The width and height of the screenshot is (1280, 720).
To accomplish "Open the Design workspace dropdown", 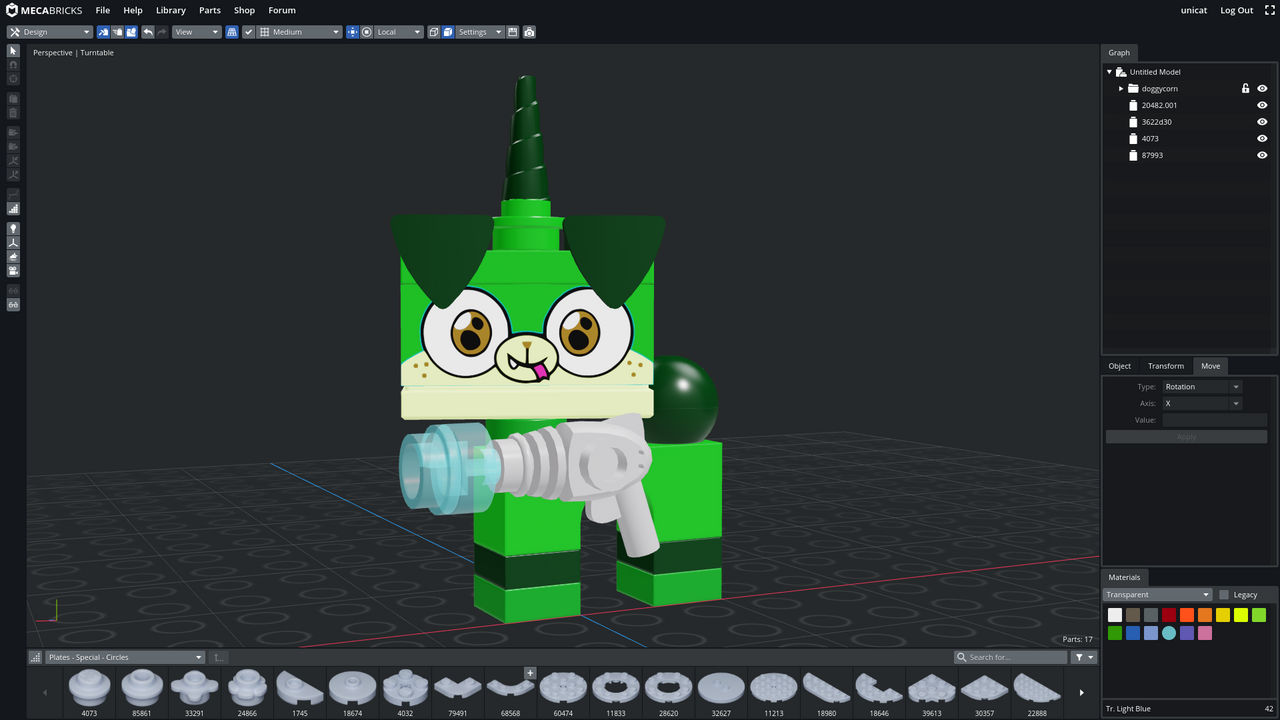I will pyautogui.click(x=49, y=32).
